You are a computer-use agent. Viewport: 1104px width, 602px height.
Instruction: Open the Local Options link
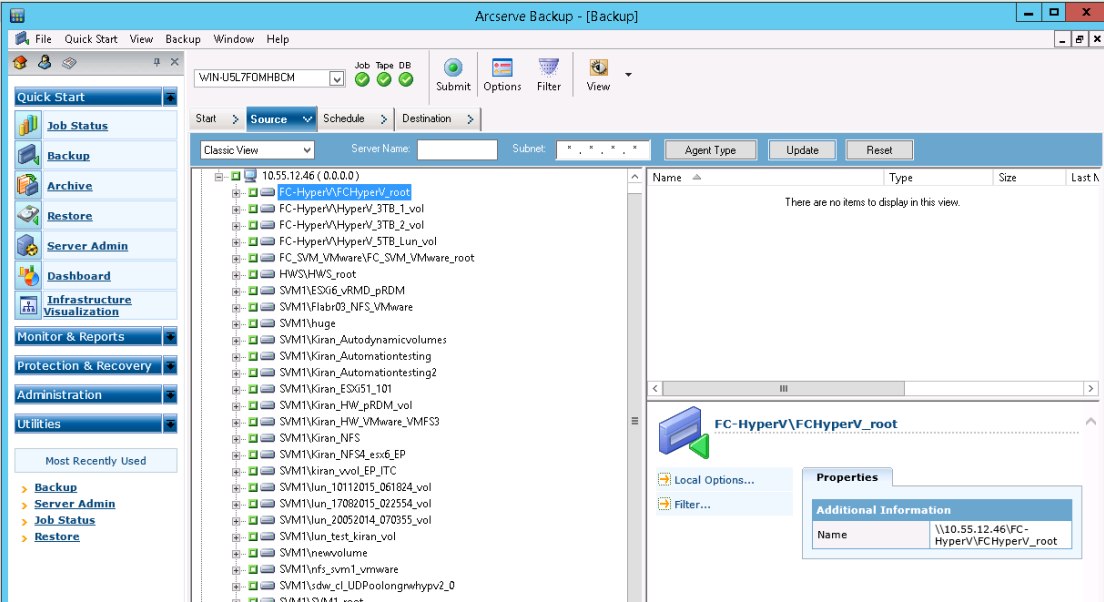click(714, 480)
